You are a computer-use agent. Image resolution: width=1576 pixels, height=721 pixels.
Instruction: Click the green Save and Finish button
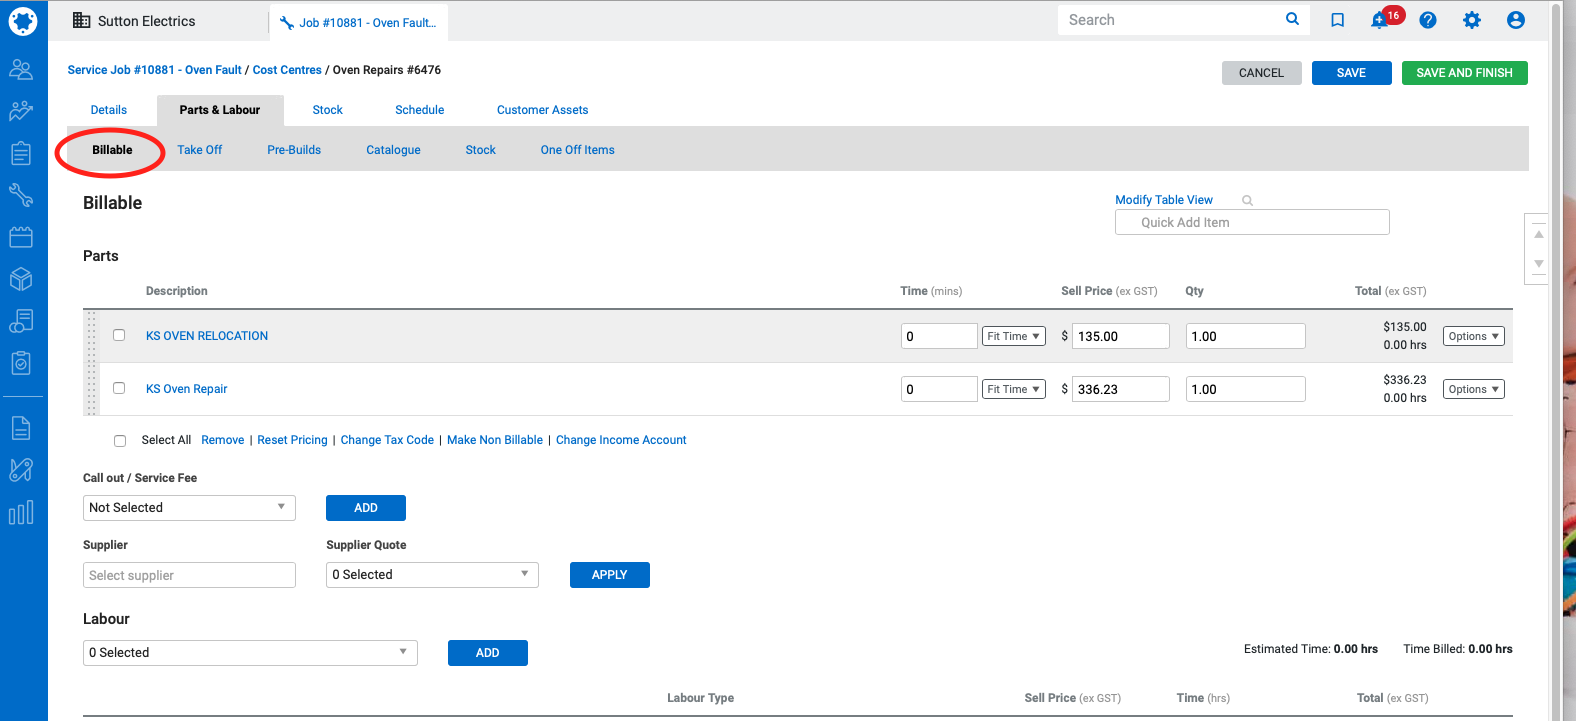coord(1464,73)
